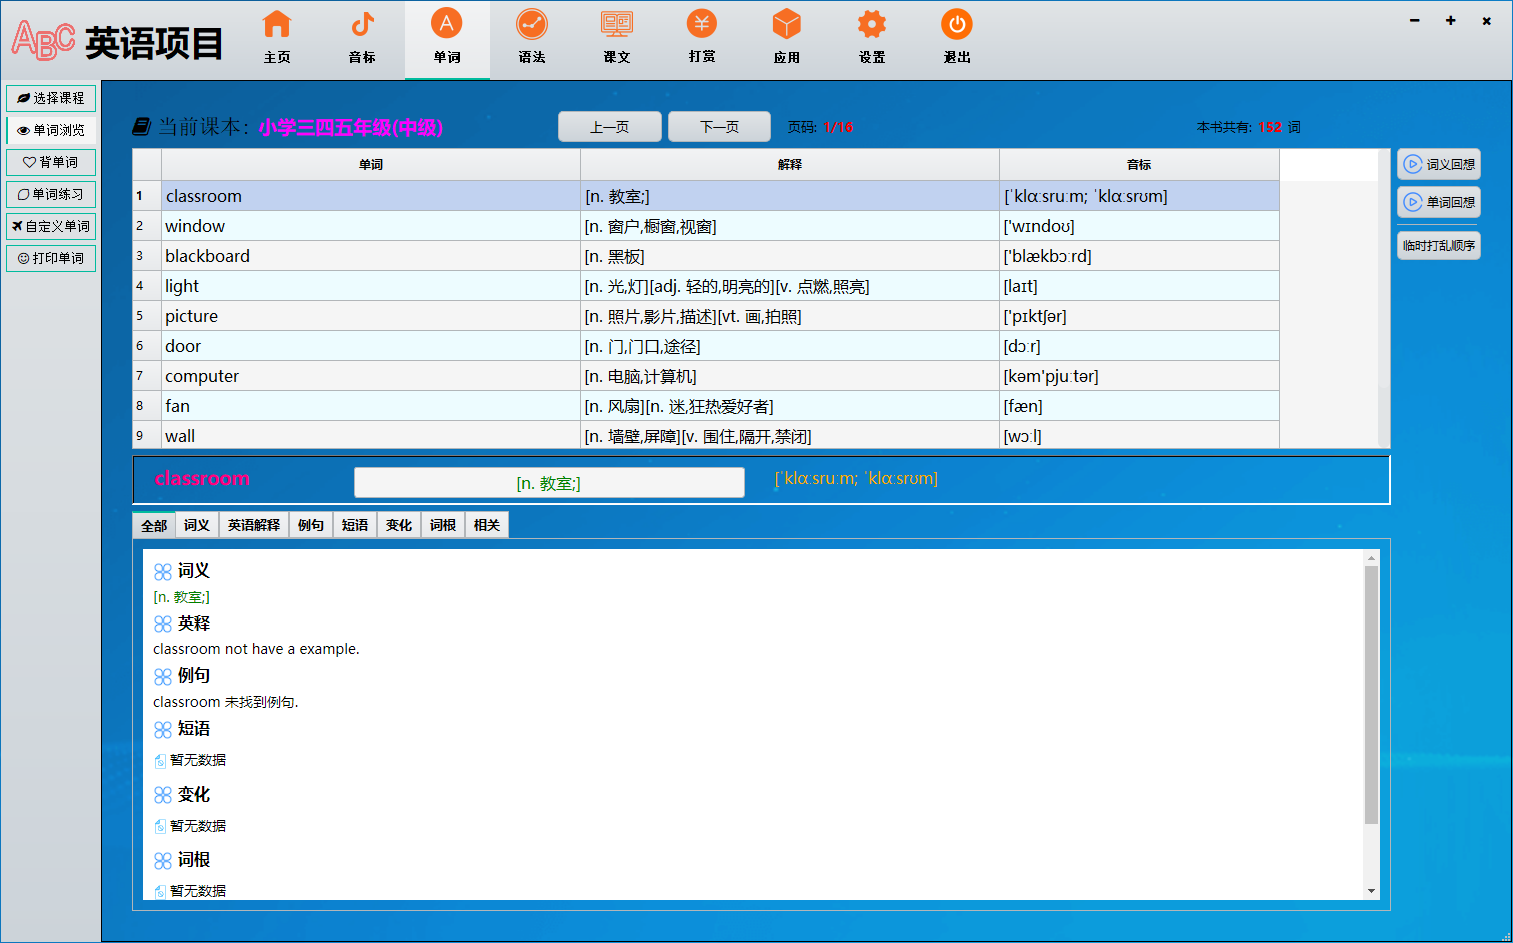Go to next page with 下一页
The width and height of the screenshot is (1513, 943).
coord(719,127)
